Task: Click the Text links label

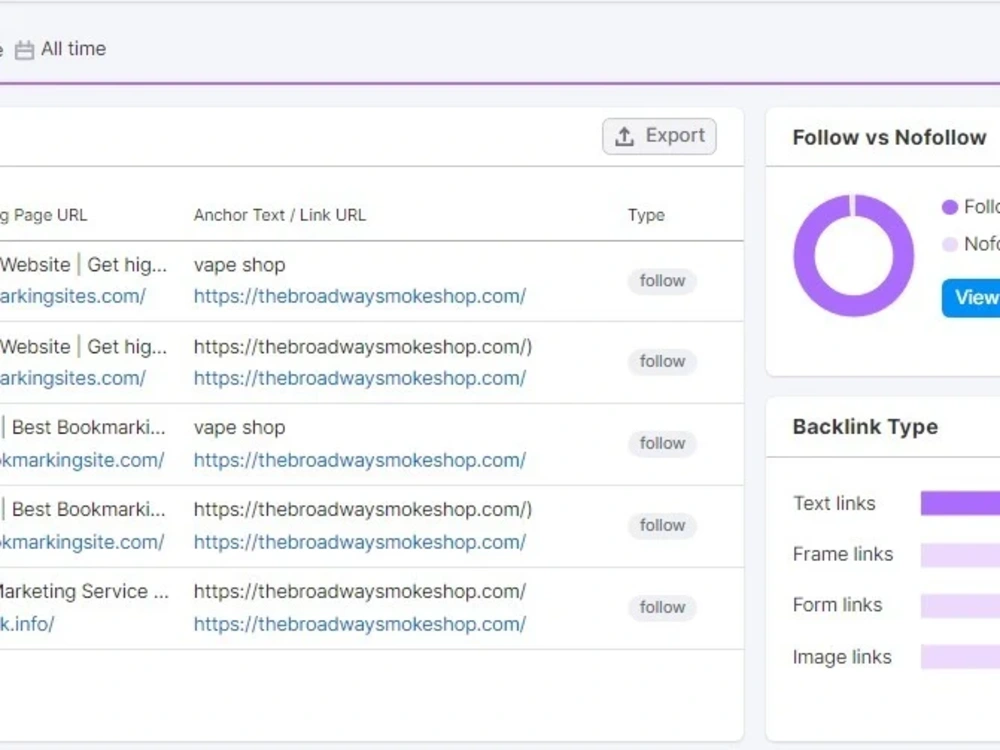Action: click(834, 504)
